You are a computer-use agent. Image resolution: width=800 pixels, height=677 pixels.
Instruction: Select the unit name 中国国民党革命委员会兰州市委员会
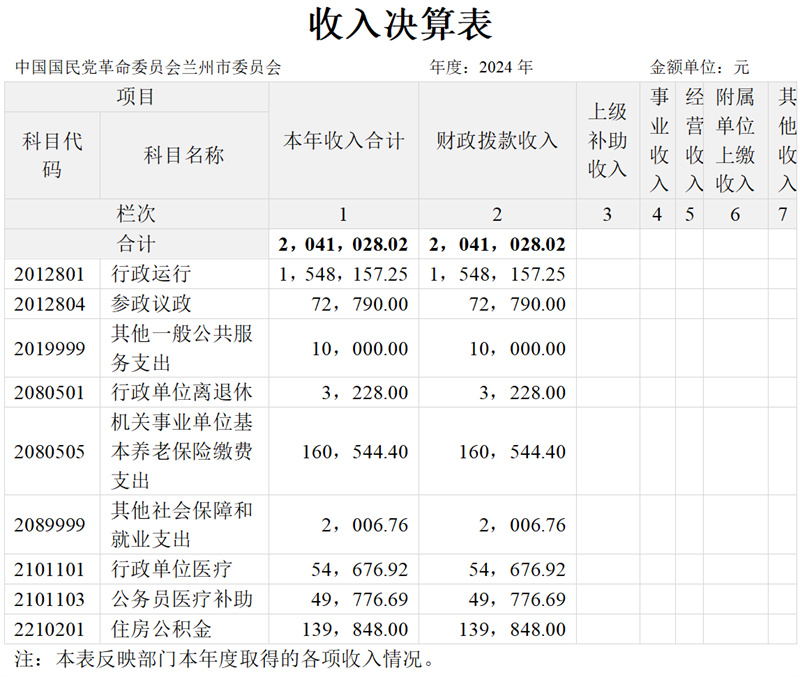tap(148, 67)
